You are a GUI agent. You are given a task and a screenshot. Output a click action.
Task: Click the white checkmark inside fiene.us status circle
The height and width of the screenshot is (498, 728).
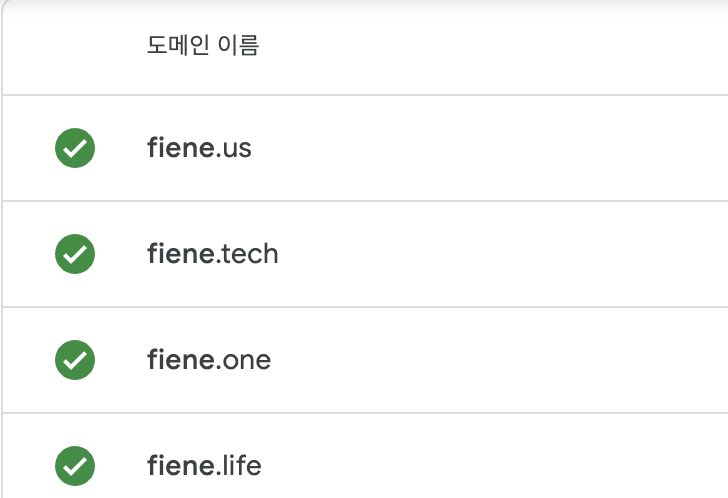coord(75,149)
